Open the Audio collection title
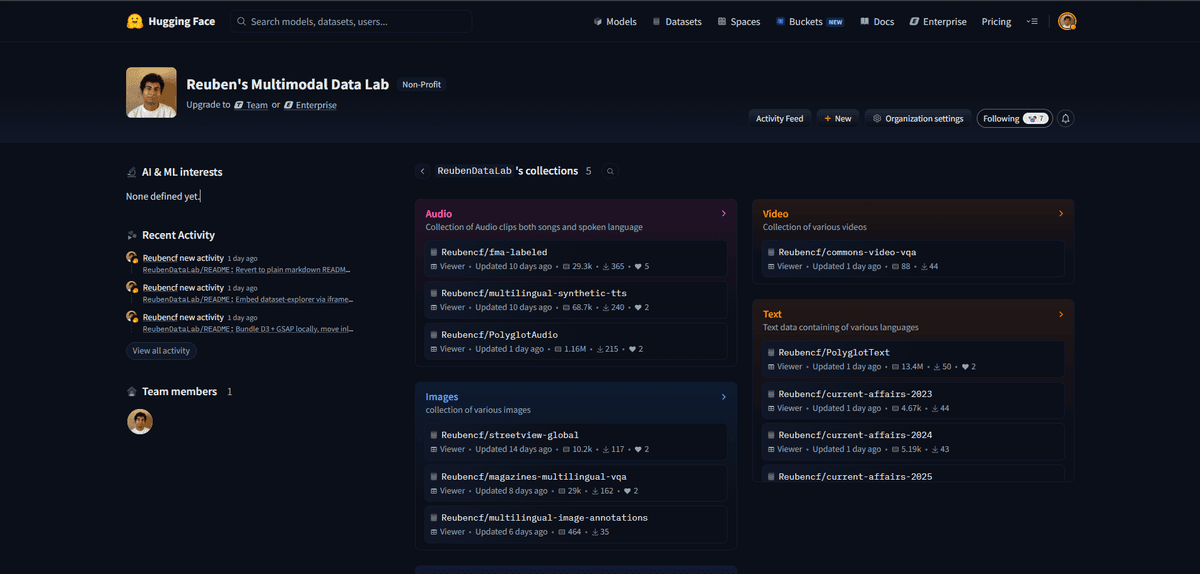 point(438,213)
